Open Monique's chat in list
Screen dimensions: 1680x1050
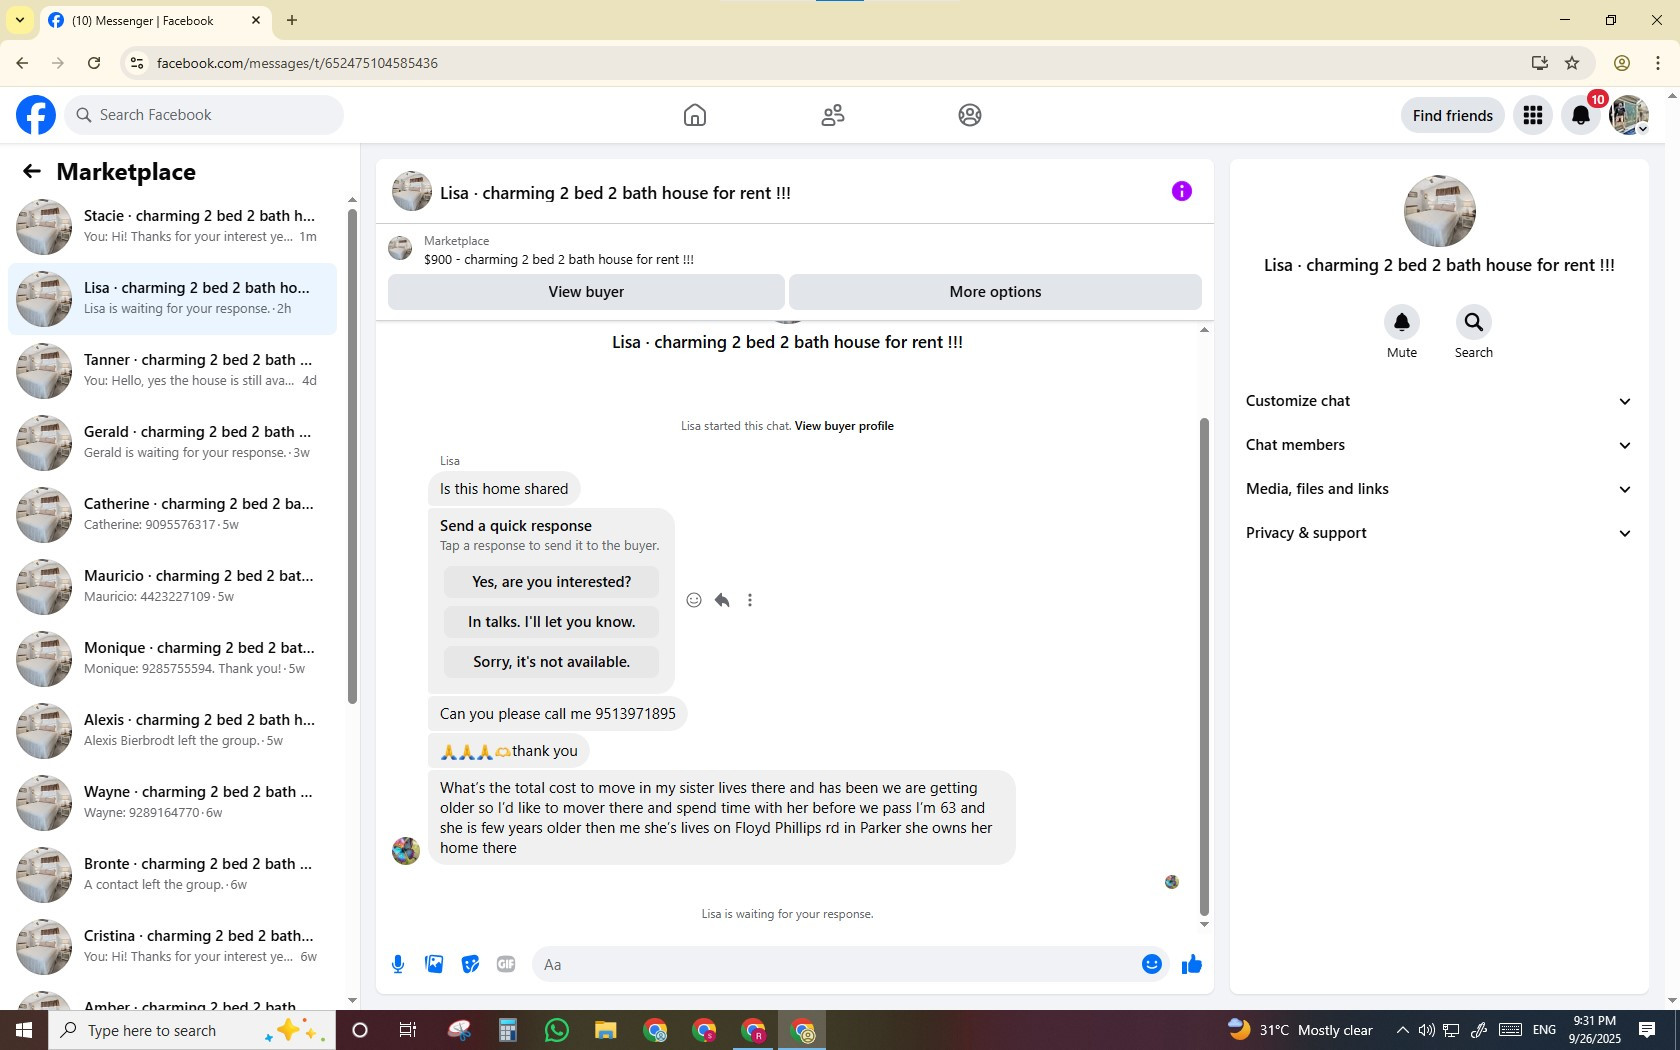[x=172, y=658]
